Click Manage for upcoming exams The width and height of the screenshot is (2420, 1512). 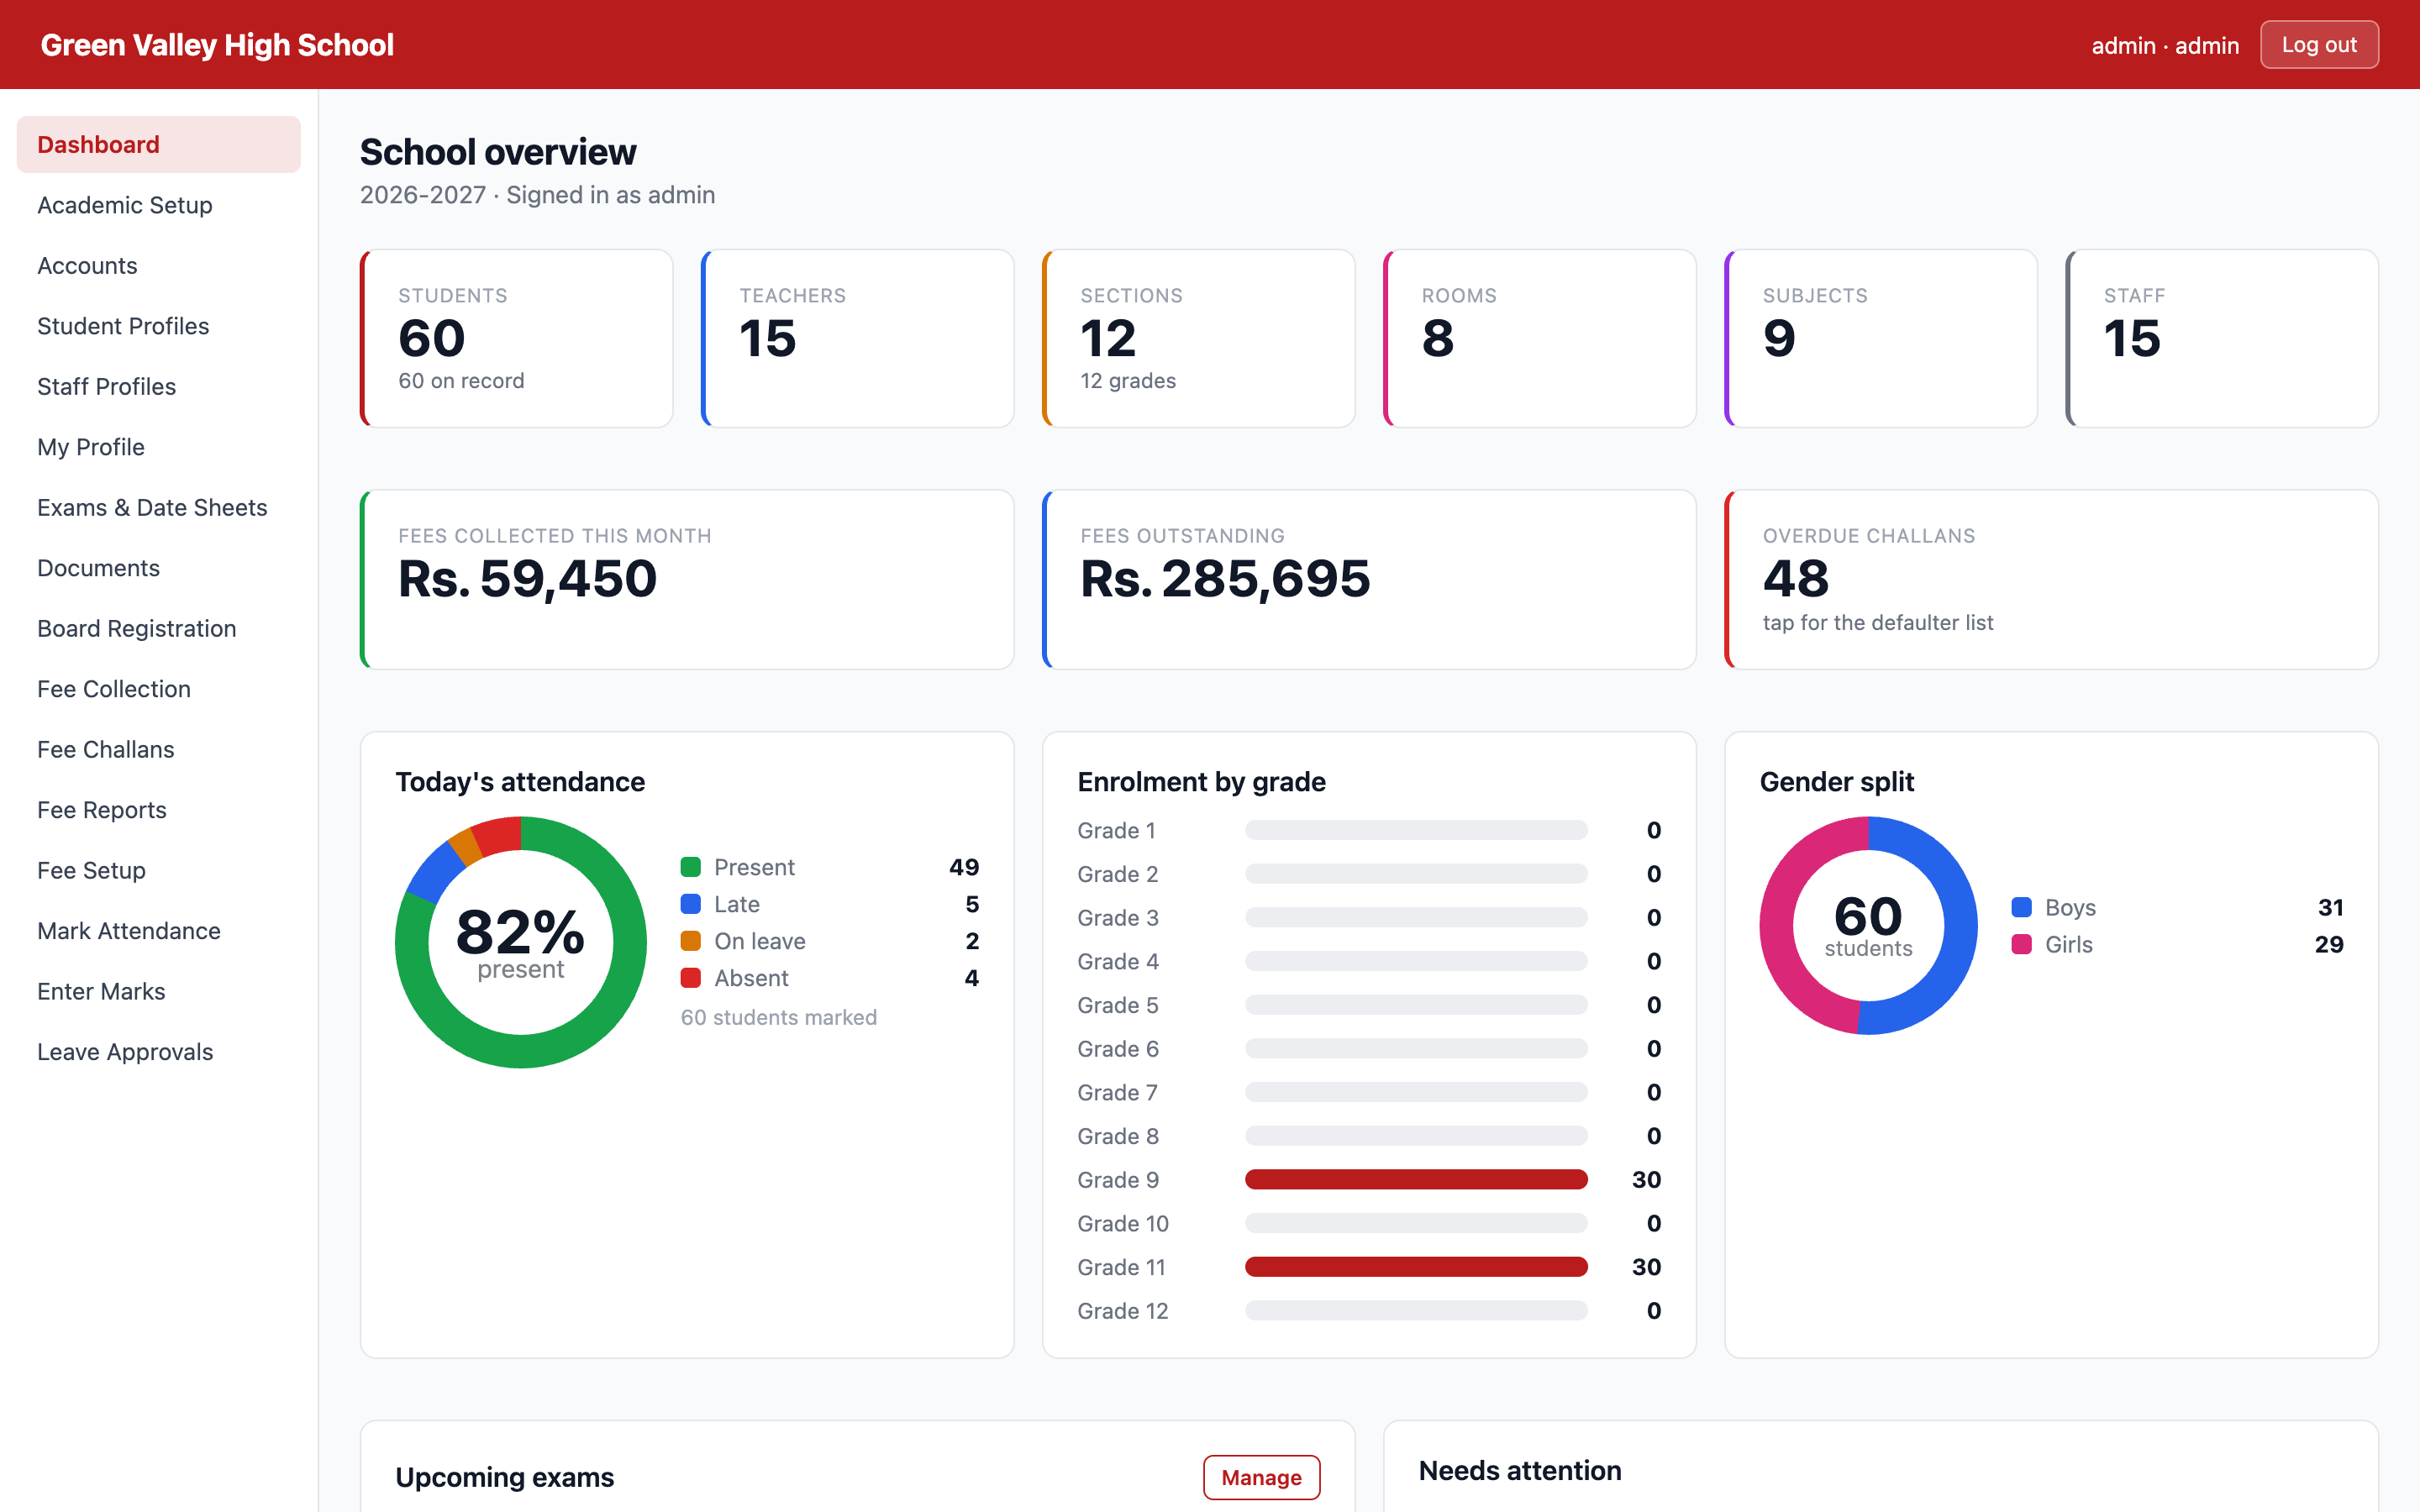pos(1261,1477)
